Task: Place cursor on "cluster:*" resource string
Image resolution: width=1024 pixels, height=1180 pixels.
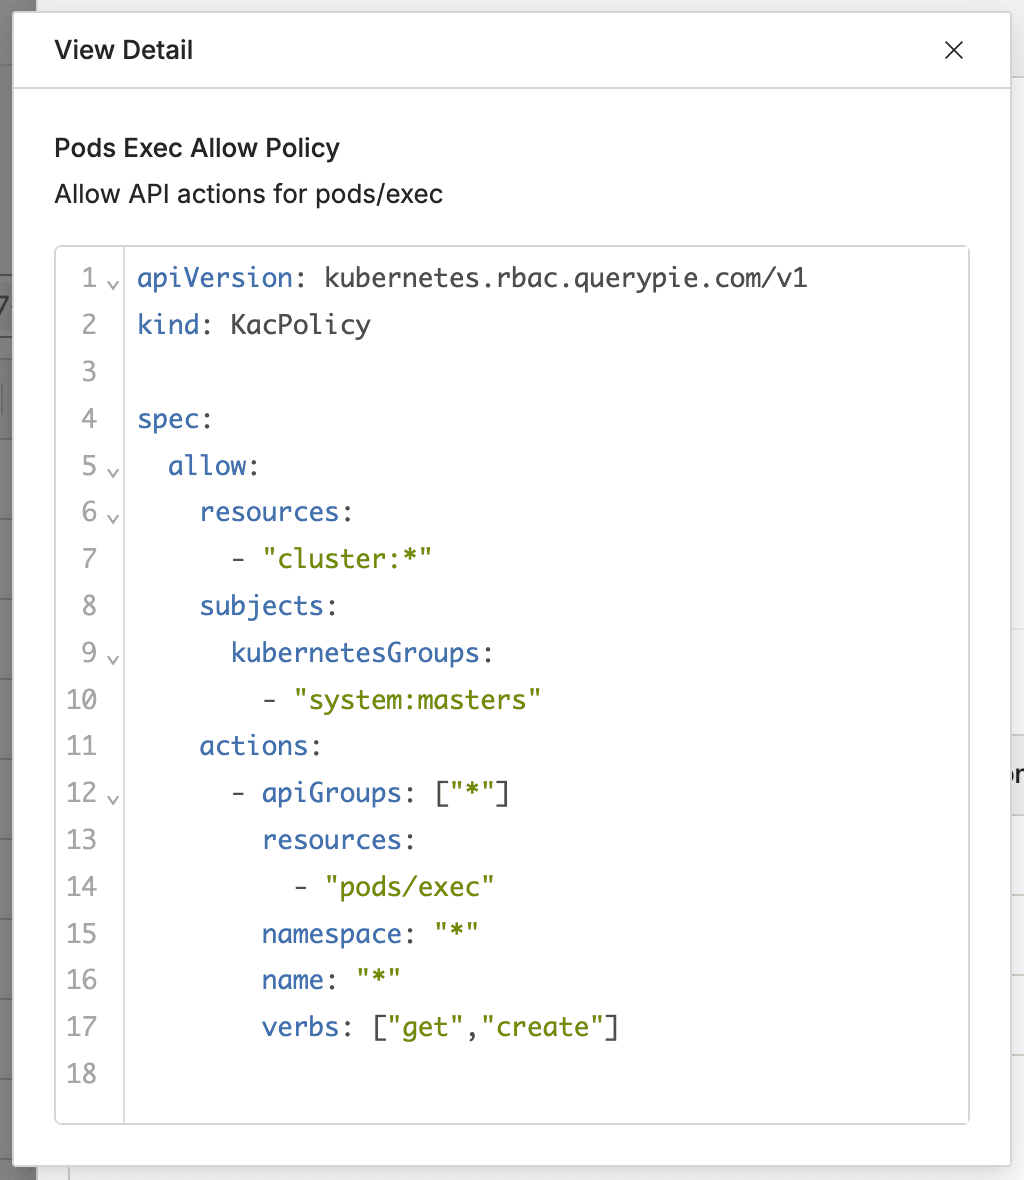Action: (346, 559)
